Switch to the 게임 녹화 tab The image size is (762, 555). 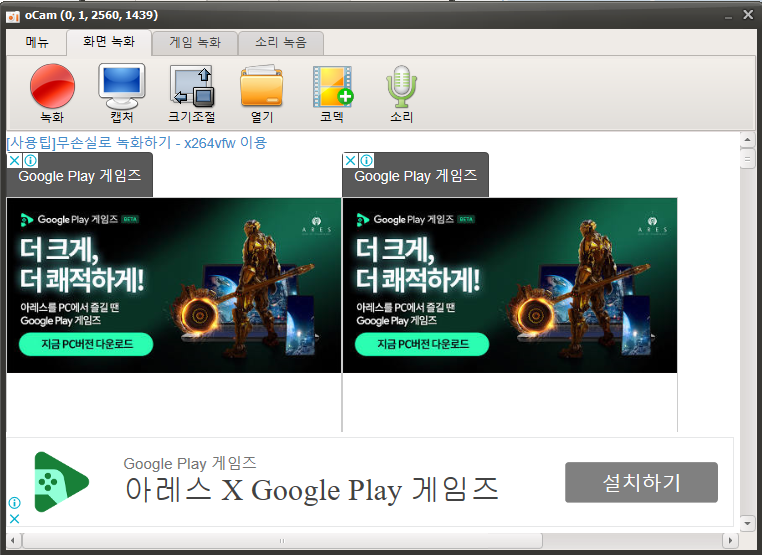195,42
